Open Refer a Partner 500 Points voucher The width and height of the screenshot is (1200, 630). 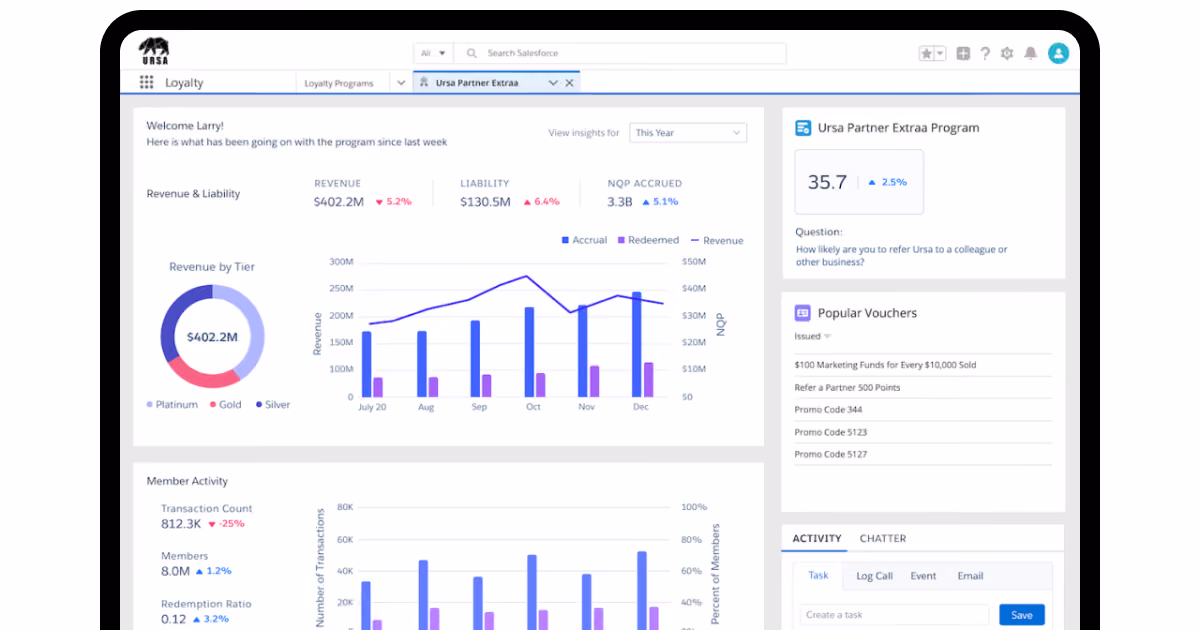click(x=847, y=387)
